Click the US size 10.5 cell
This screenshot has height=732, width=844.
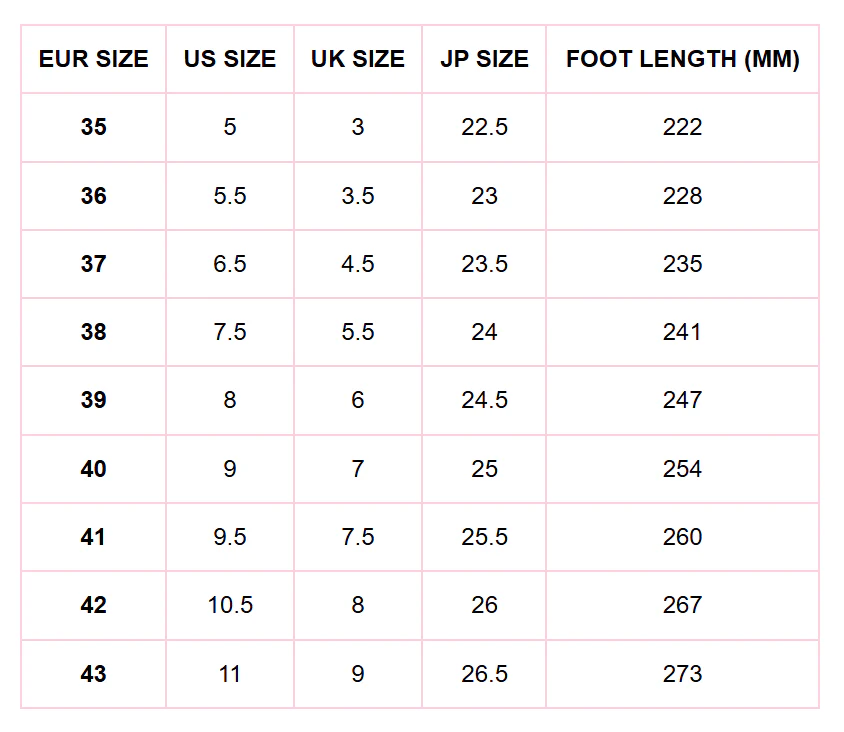230,606
